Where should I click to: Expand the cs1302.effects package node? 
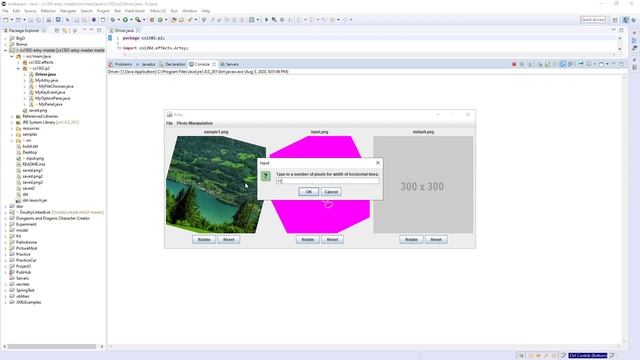18,62
